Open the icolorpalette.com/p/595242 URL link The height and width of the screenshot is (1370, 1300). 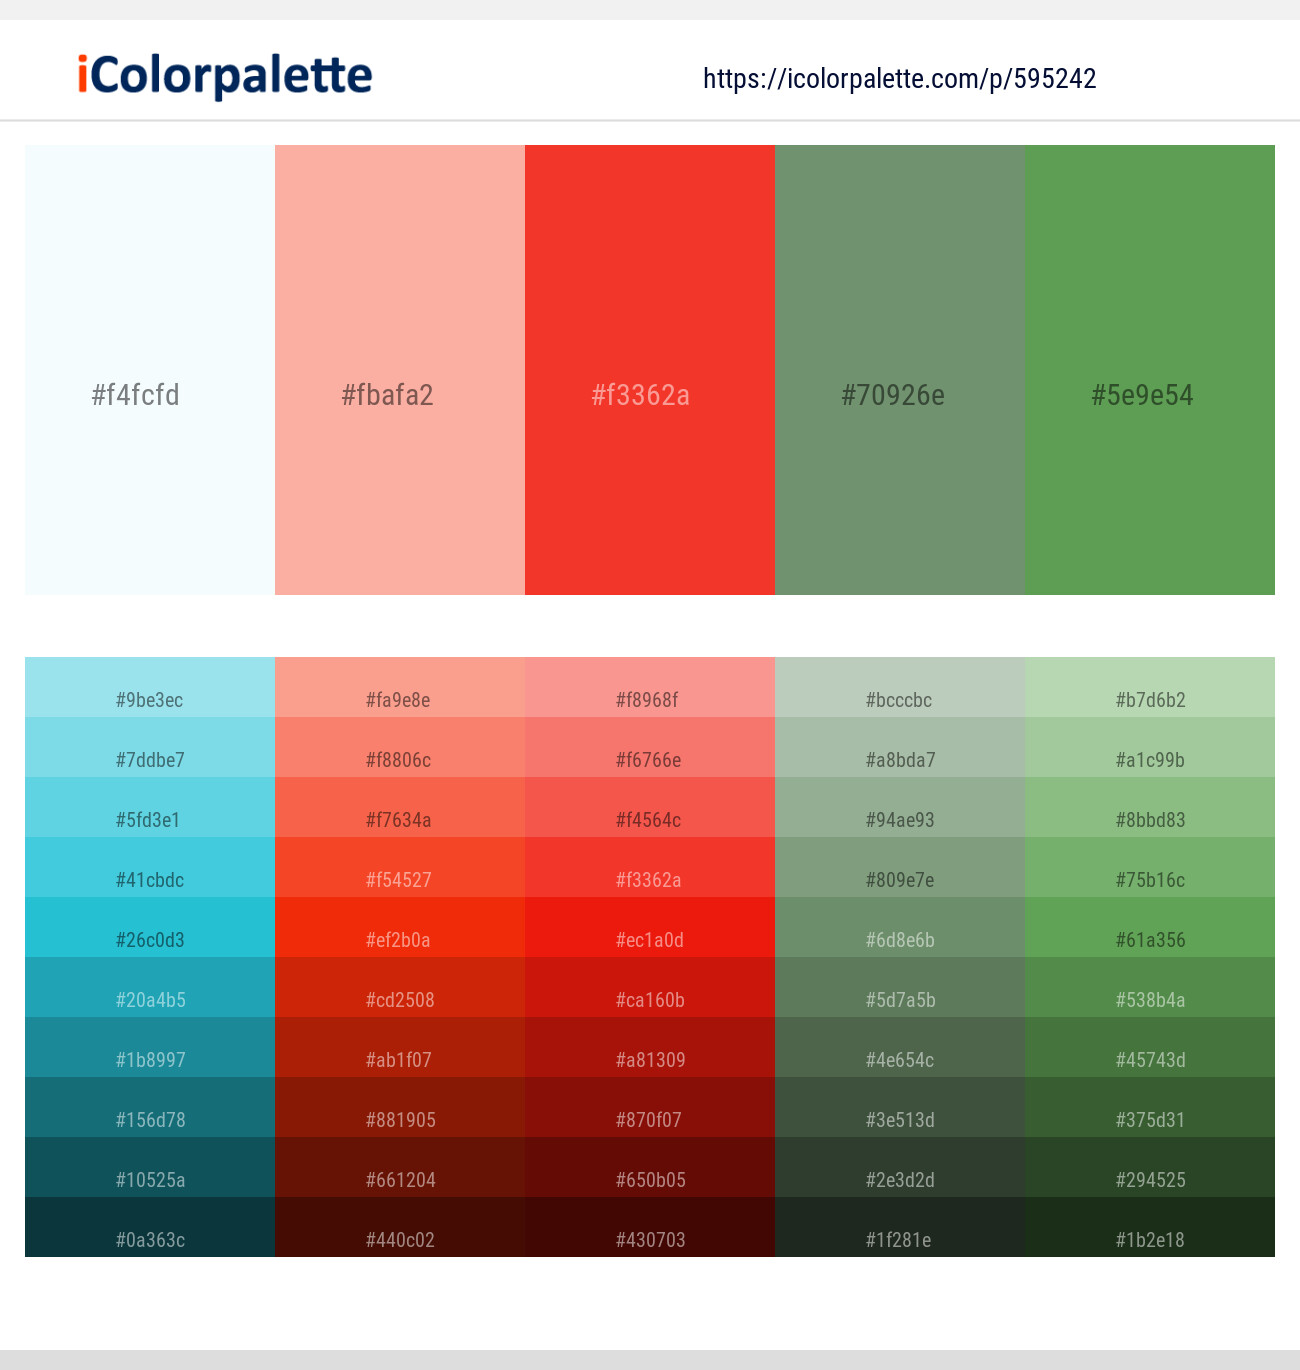900,79
